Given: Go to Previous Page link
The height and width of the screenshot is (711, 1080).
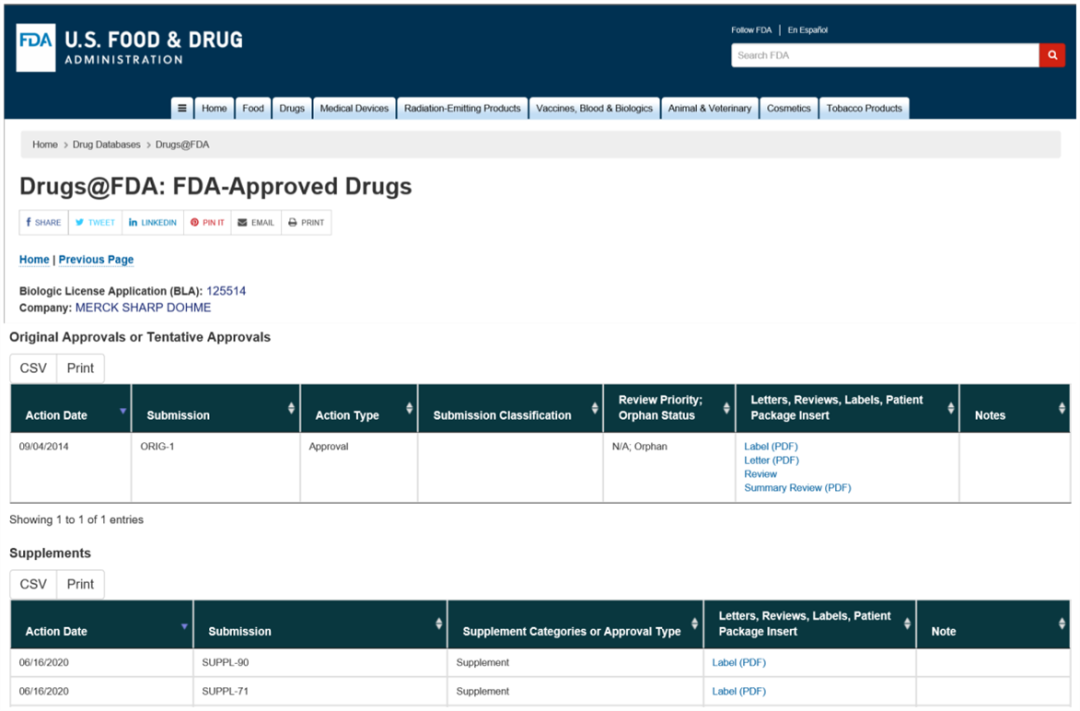Looking at the screenshot, I should click(x=96, y=260).
